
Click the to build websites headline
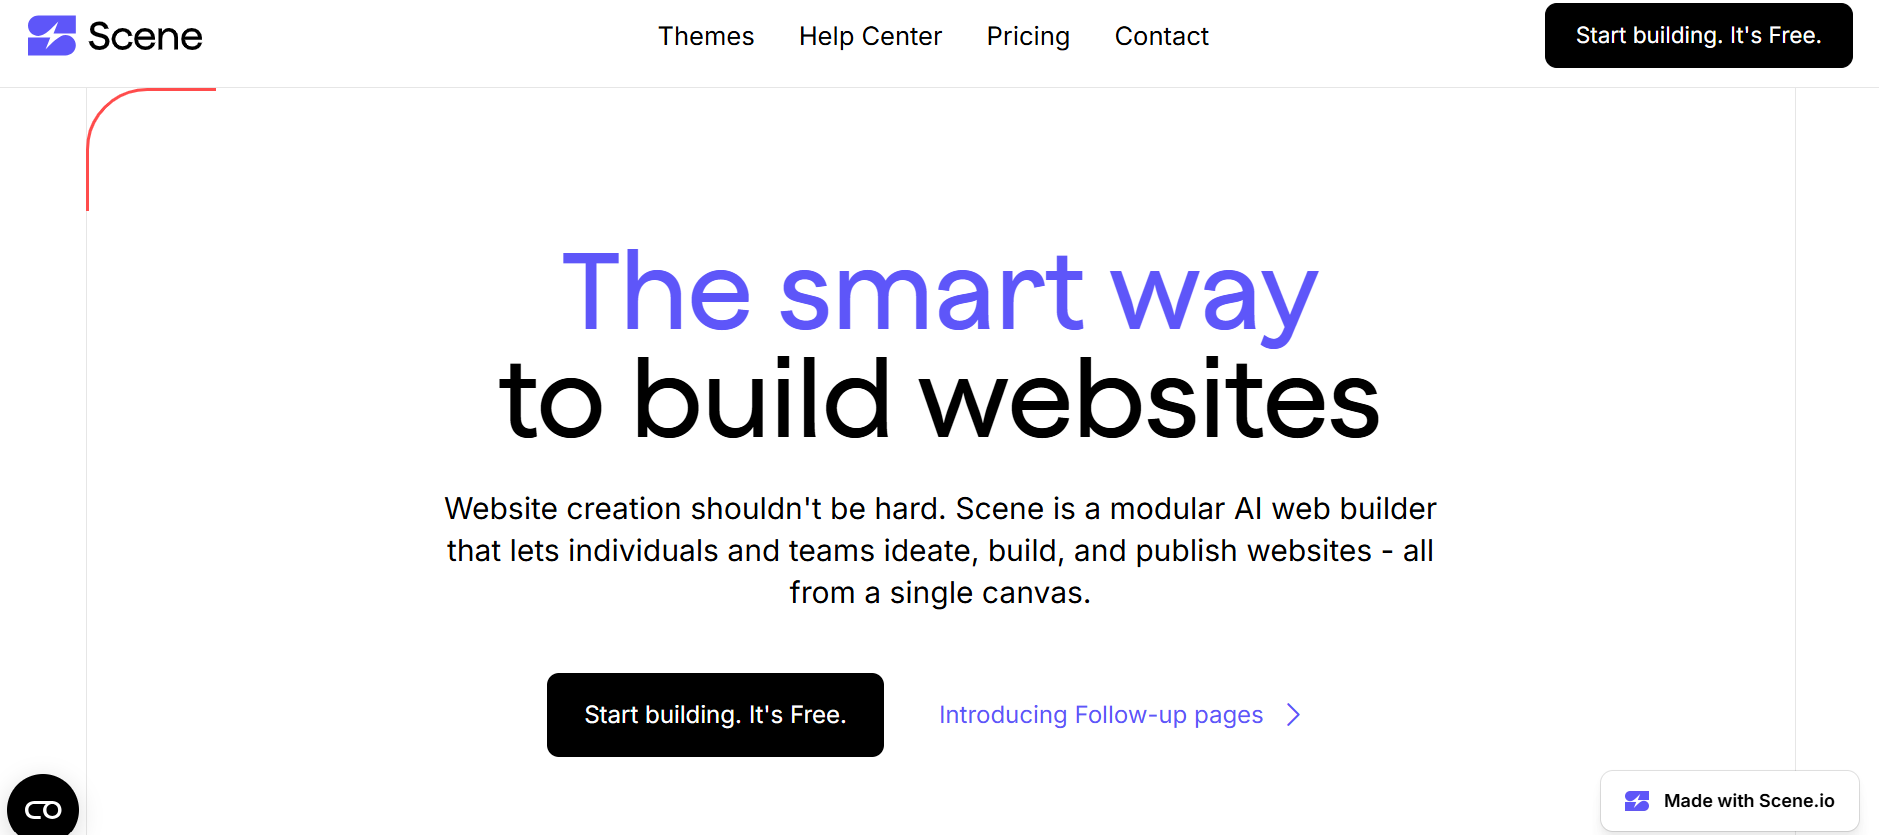tap(940, 400)
